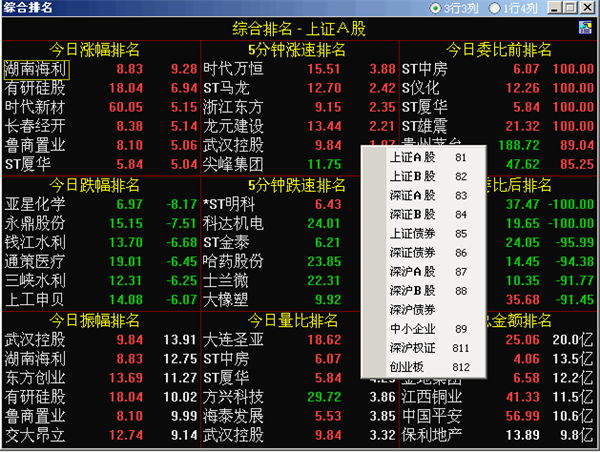
Task: Choose 创业板 from the popup menu
Action: click(424, 367)
